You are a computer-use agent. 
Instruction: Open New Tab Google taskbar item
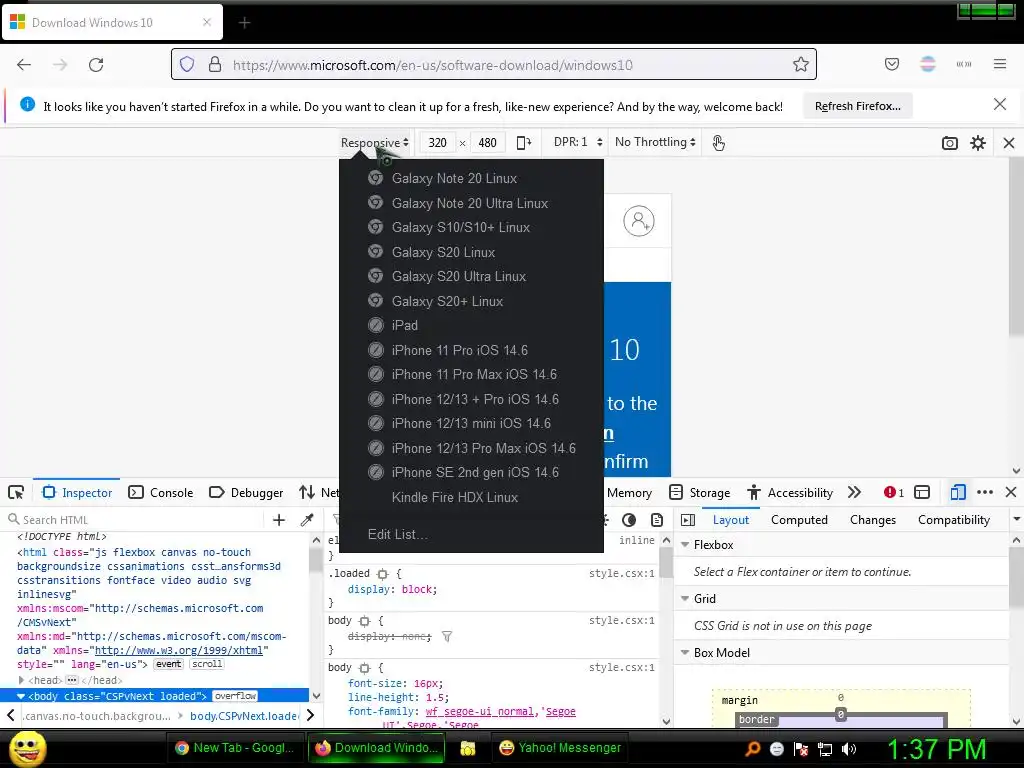point(236,748)
